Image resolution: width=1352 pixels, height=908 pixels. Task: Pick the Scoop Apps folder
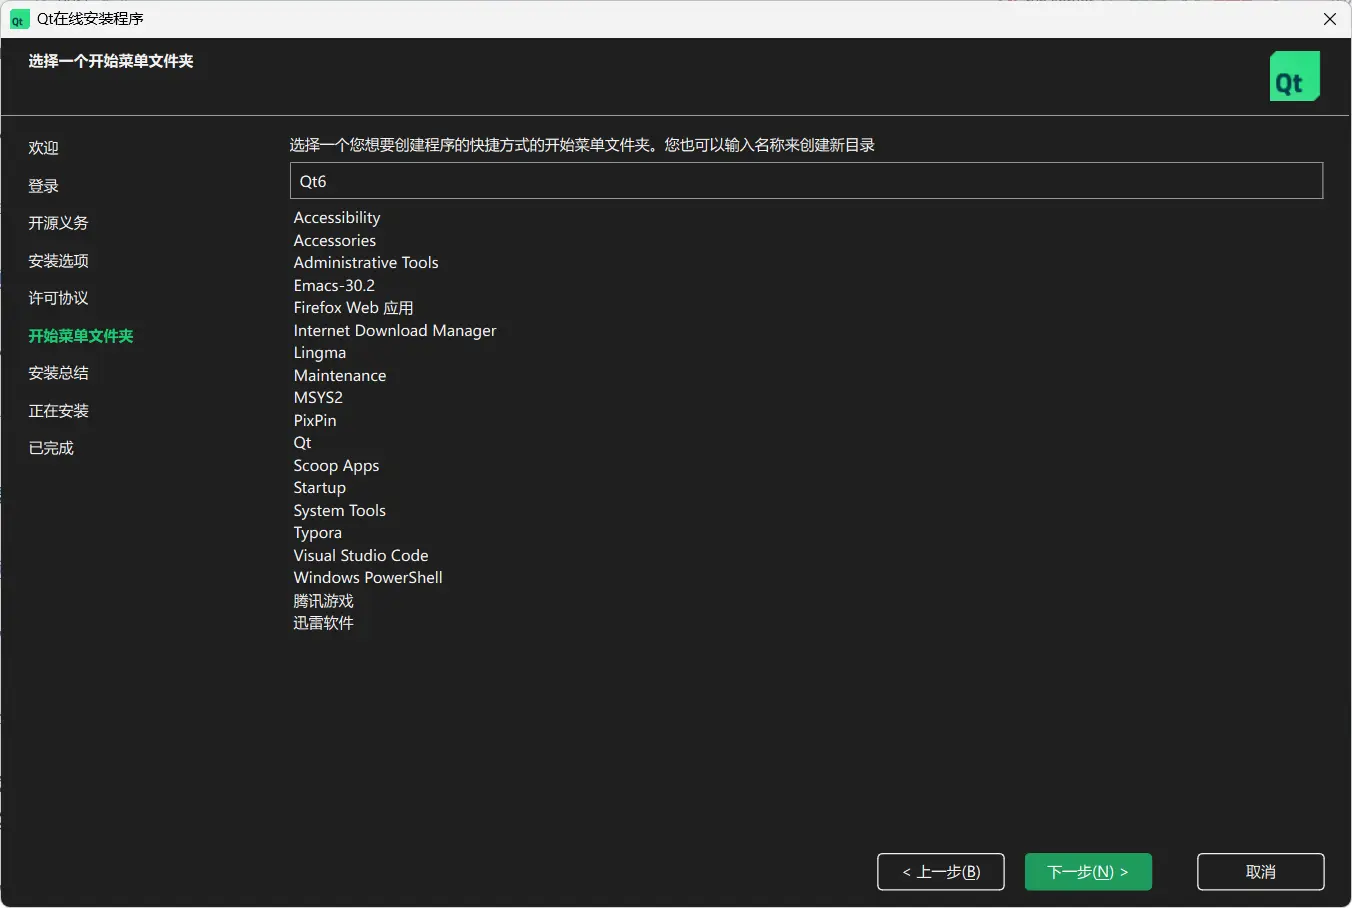coord(336,466)
